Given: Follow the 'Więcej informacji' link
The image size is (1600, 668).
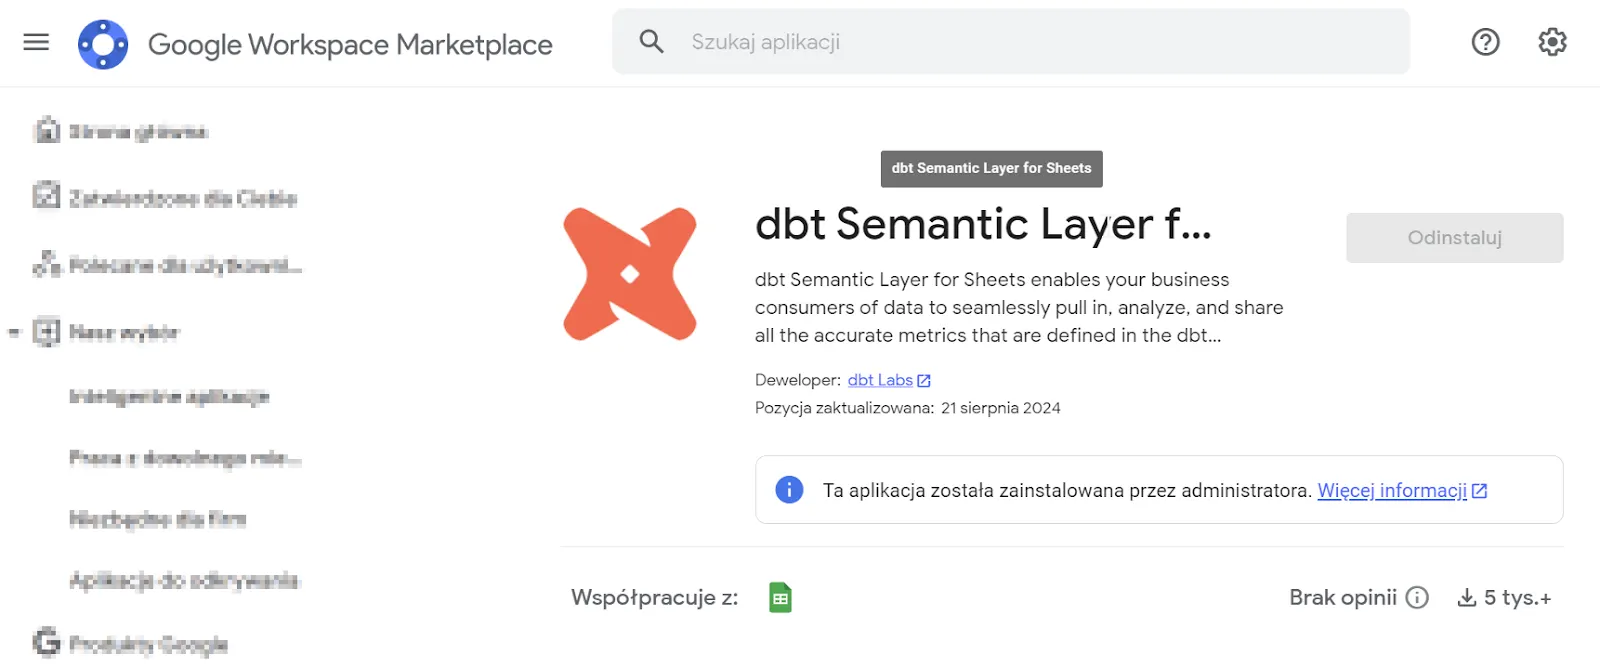Looking at the screenshot, I should 1392,491.
